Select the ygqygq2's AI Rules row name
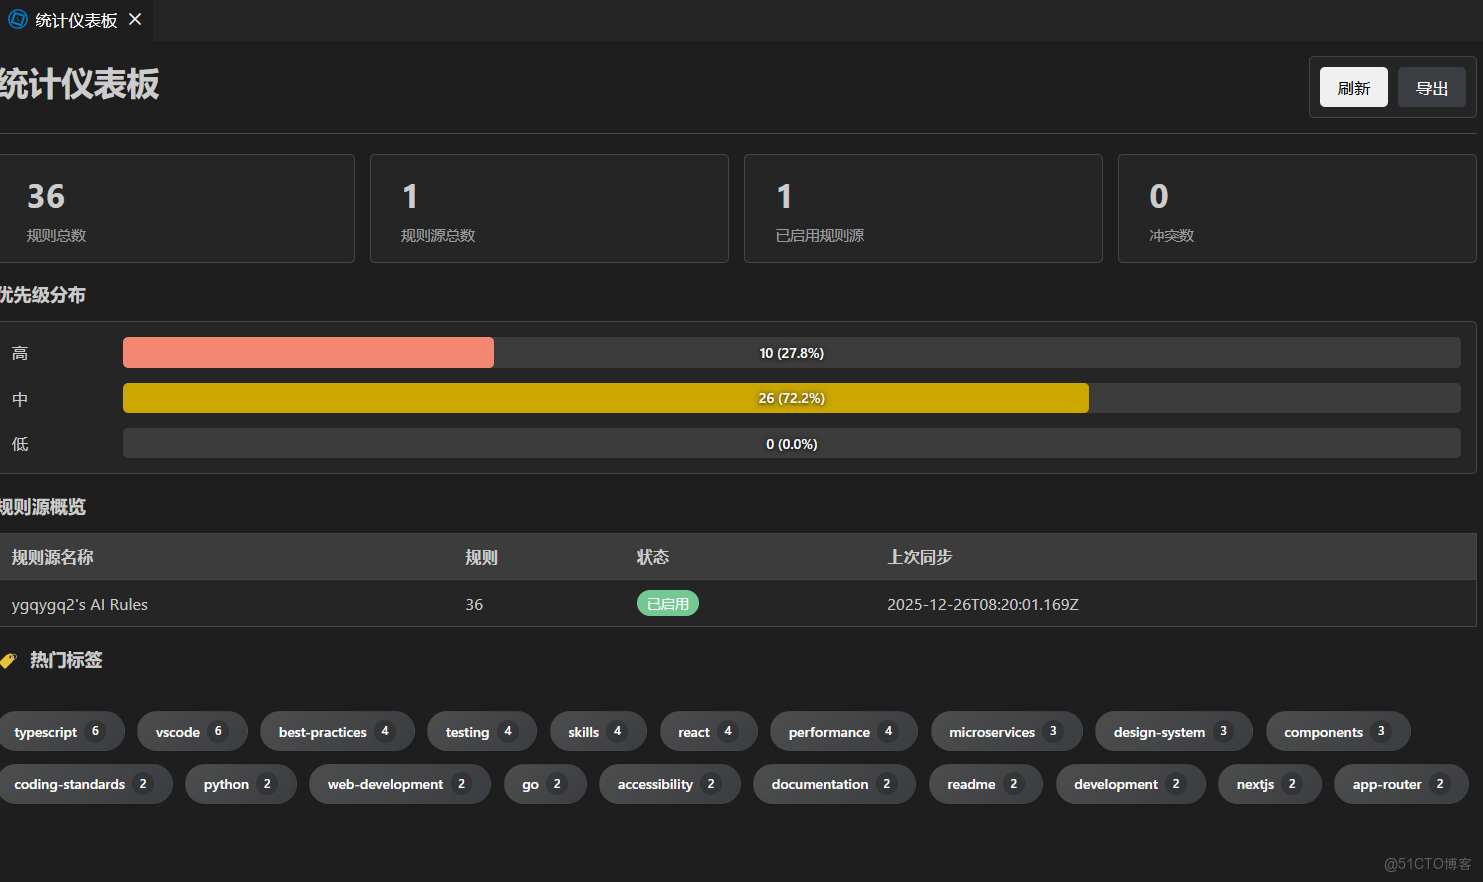Screen dimensions: 1483x882 click(79, 604)
